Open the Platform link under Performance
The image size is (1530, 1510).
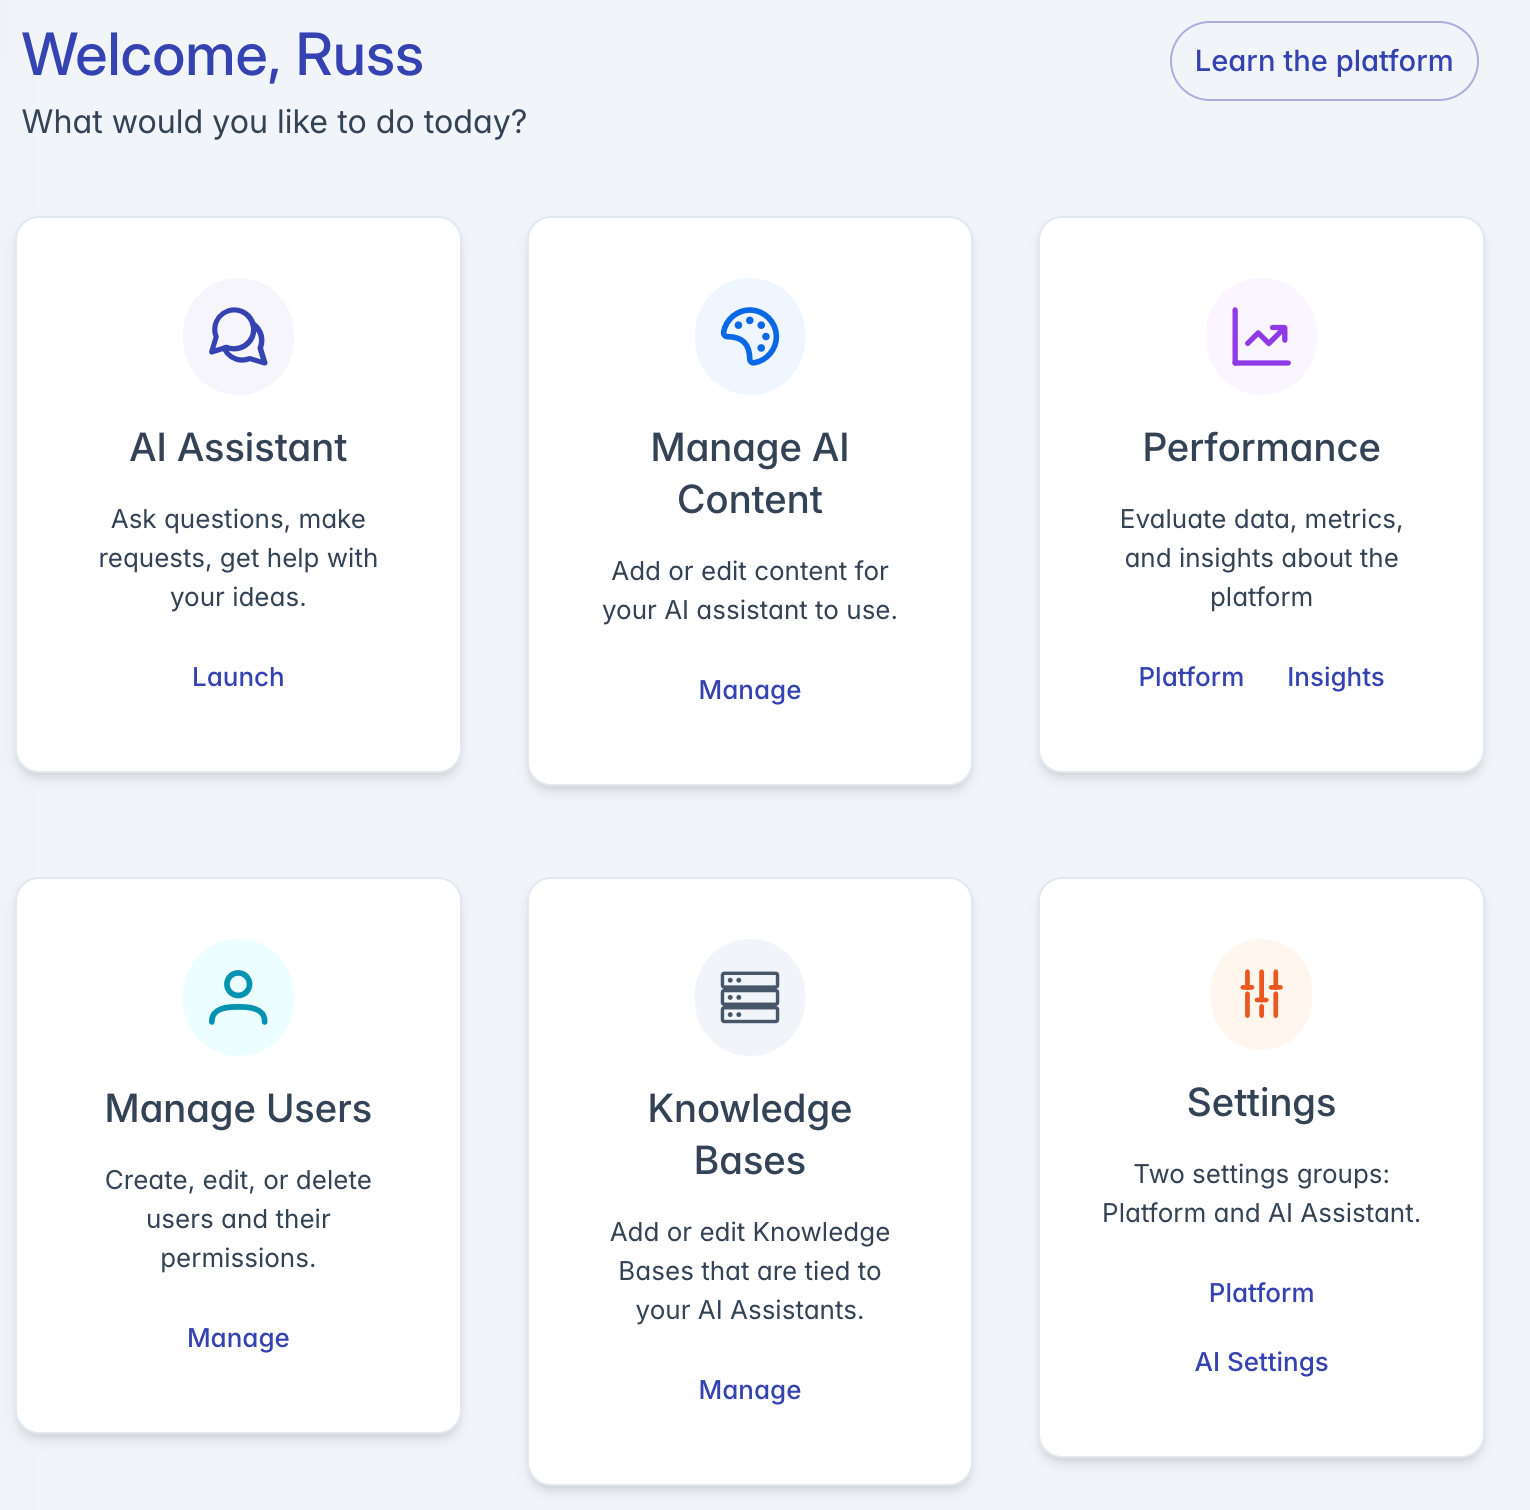(x=1191, y=677)
